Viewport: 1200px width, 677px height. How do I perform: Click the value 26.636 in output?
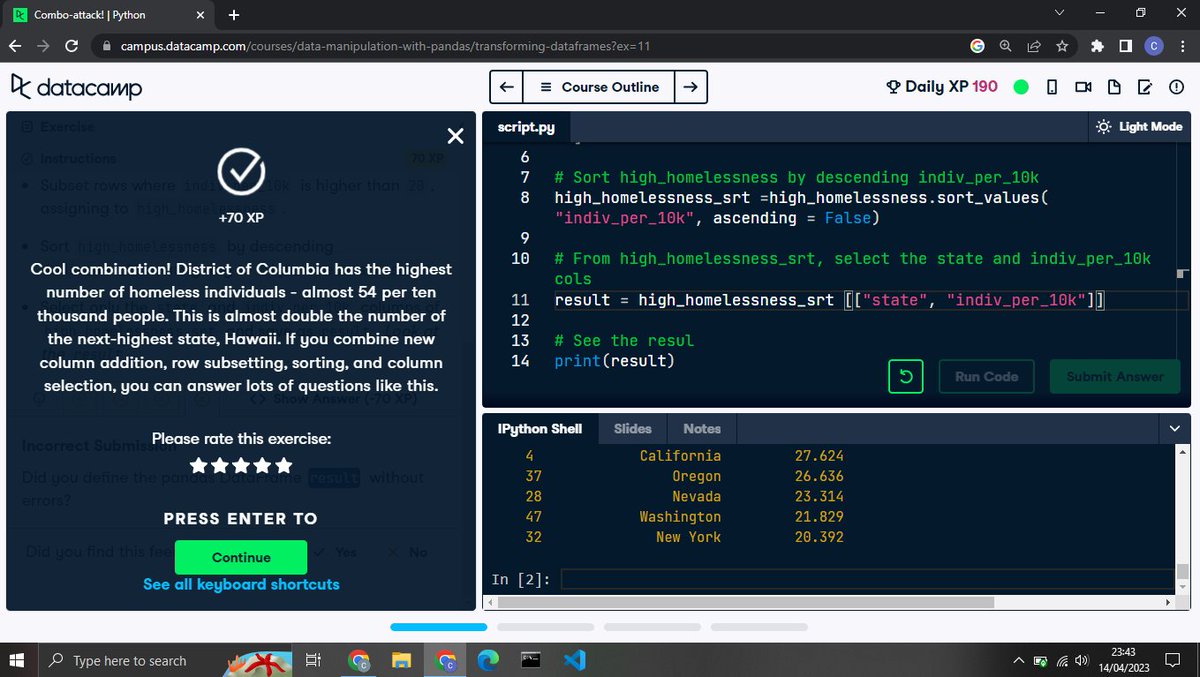(819, 476)
